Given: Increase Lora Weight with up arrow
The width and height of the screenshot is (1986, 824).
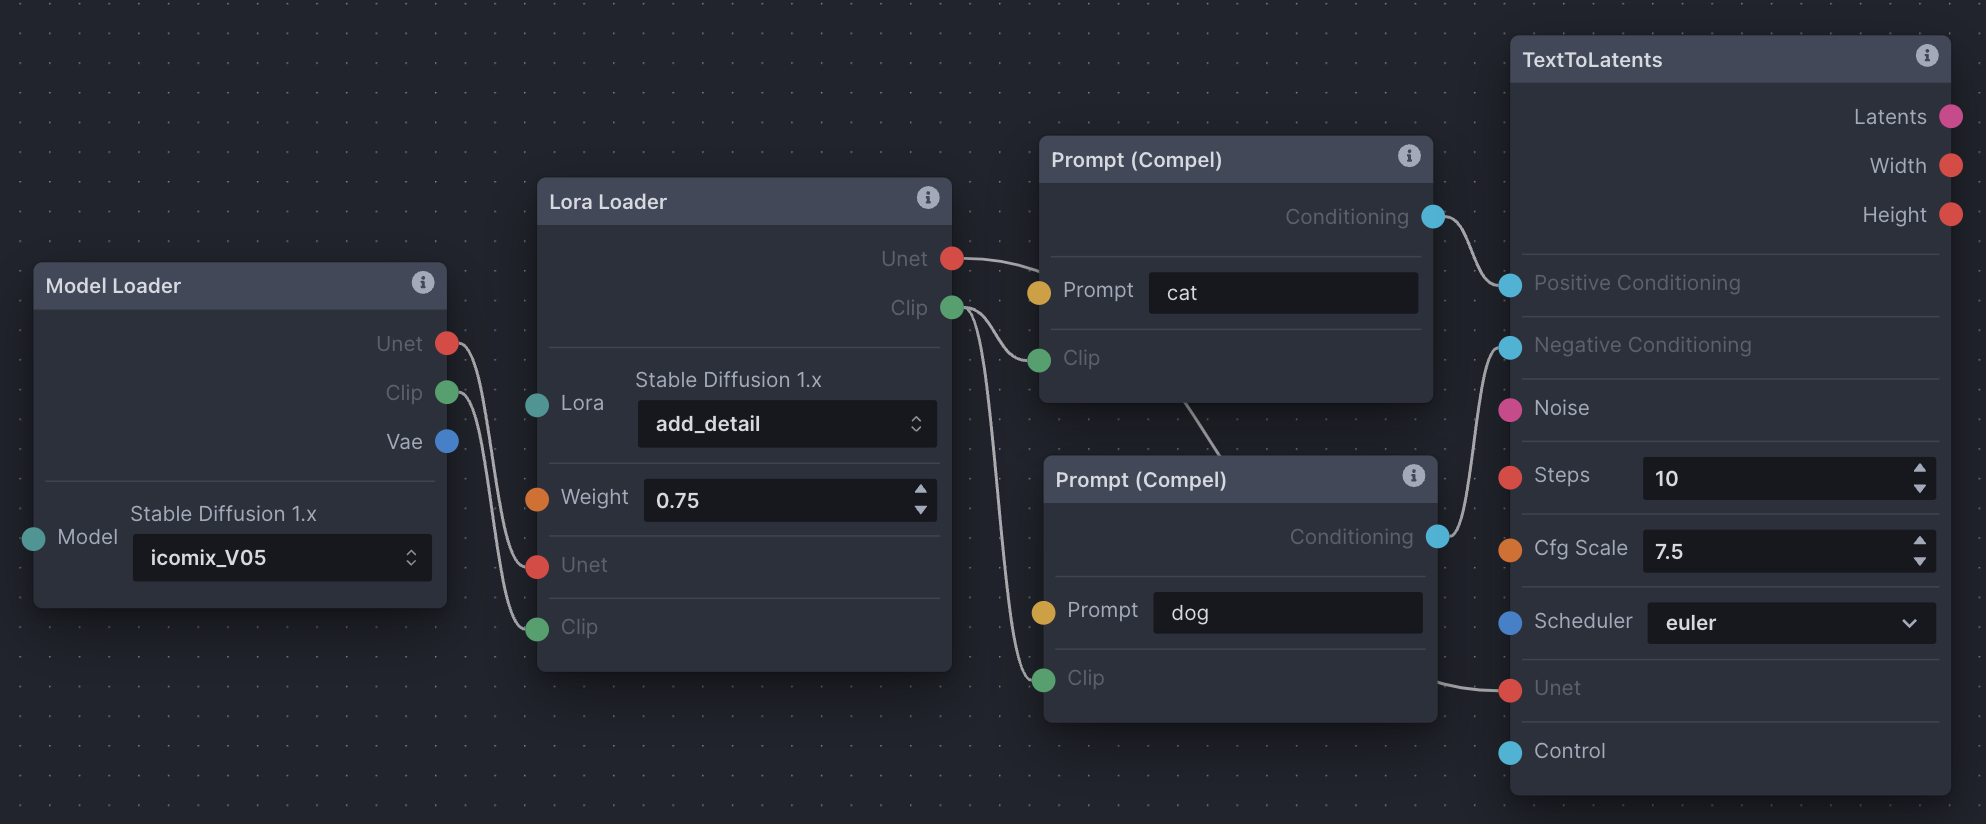Looking at the screenshot, I should pos(920,489).
